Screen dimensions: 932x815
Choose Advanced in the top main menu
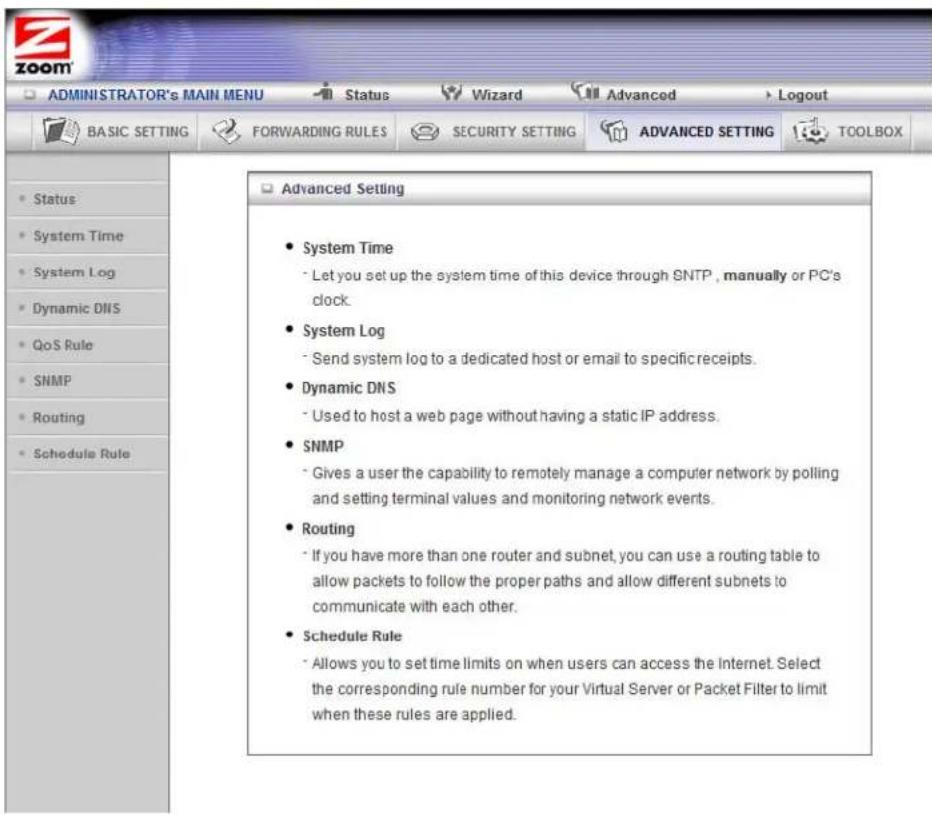click(641, 95)
